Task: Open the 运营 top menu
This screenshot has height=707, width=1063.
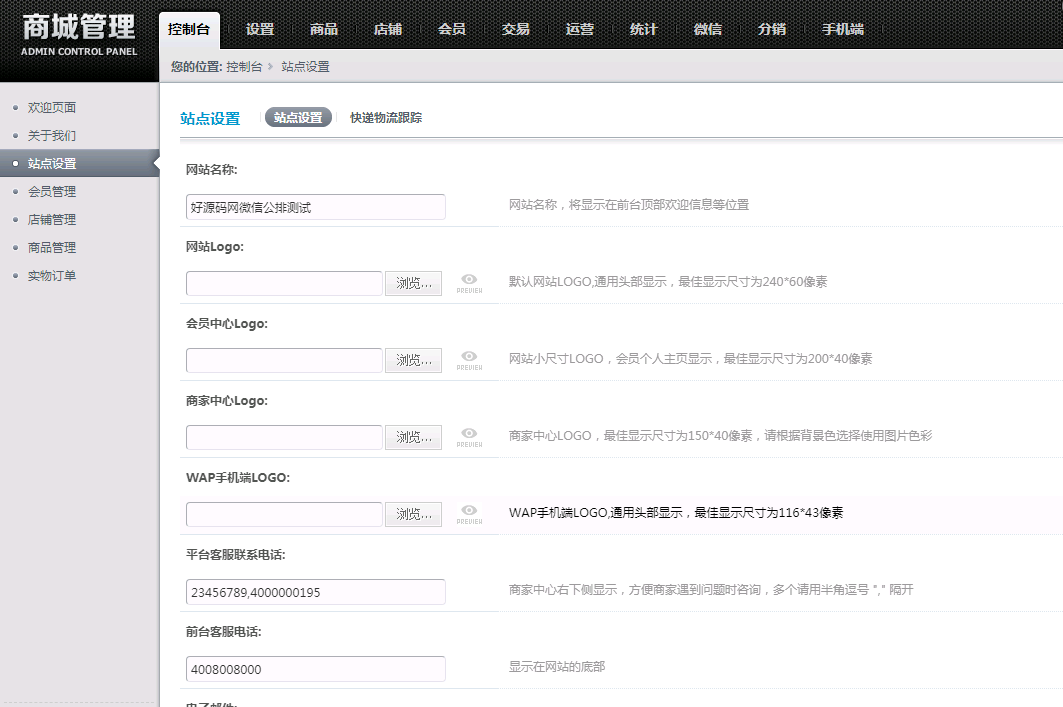Action: 580,29
